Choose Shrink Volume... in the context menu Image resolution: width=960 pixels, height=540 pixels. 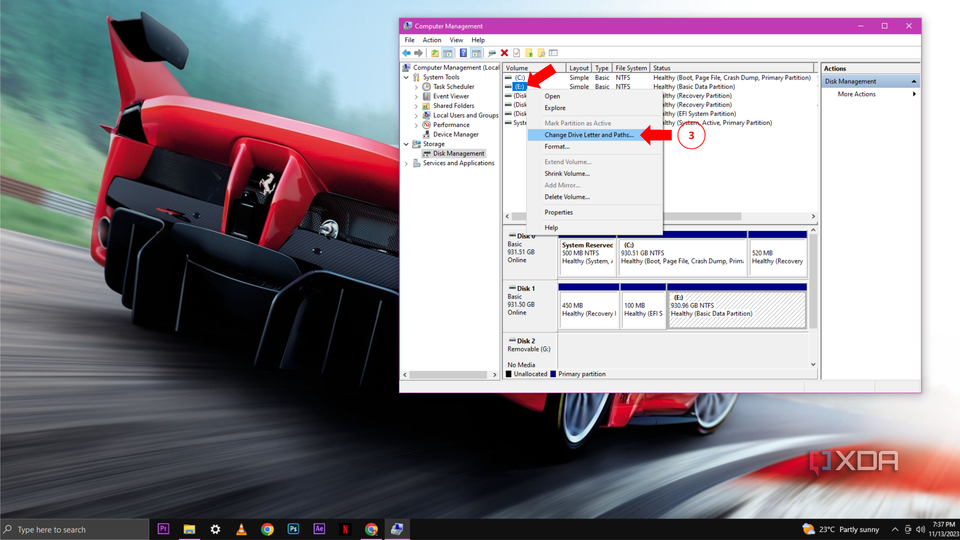(594, 173)
